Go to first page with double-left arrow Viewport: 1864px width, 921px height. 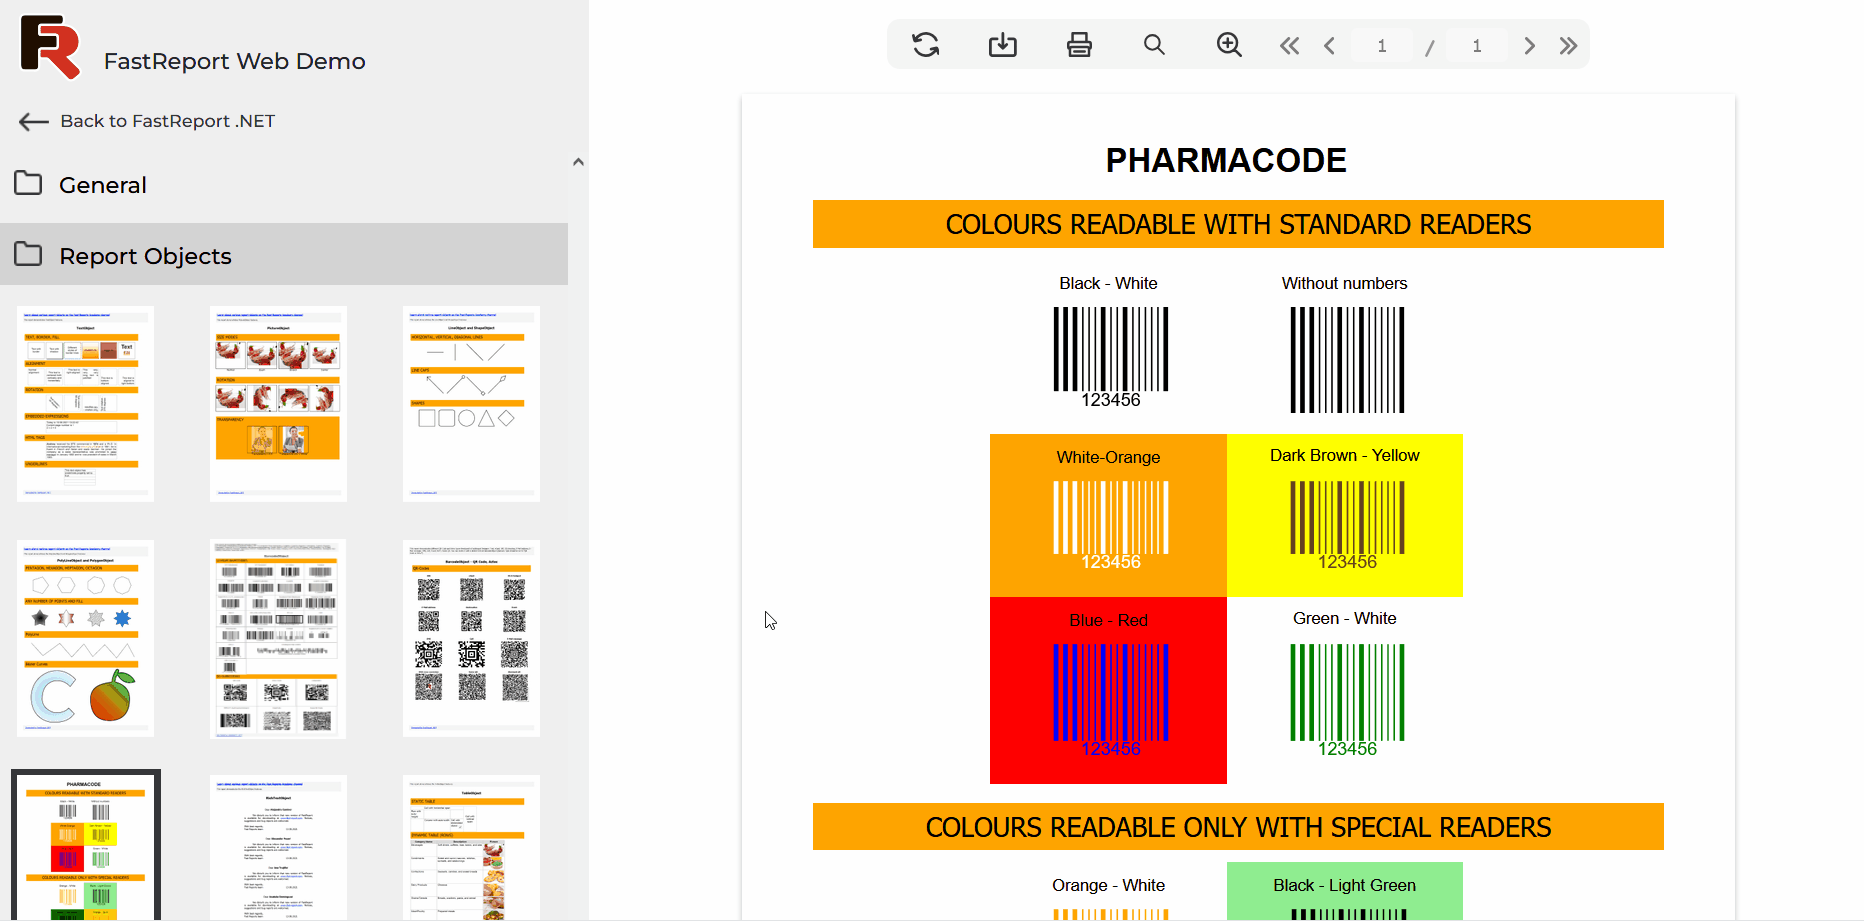(x=1289, y=46)
